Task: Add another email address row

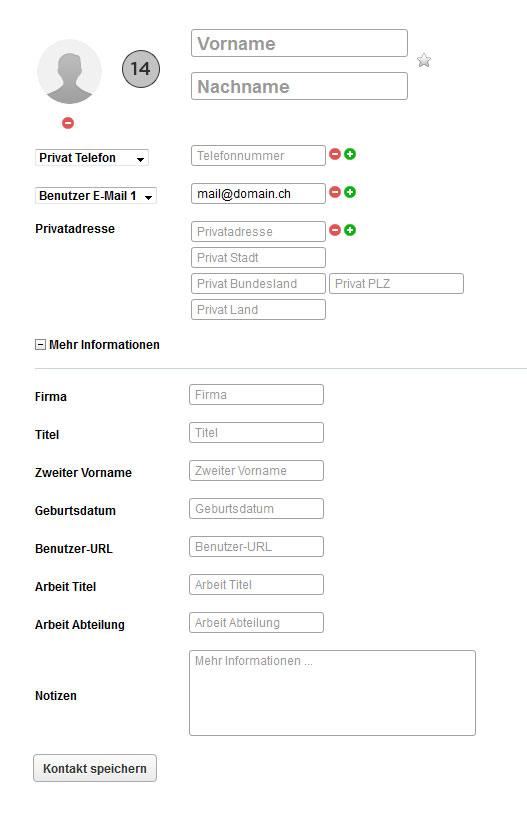Action: [x=350, y=192]
